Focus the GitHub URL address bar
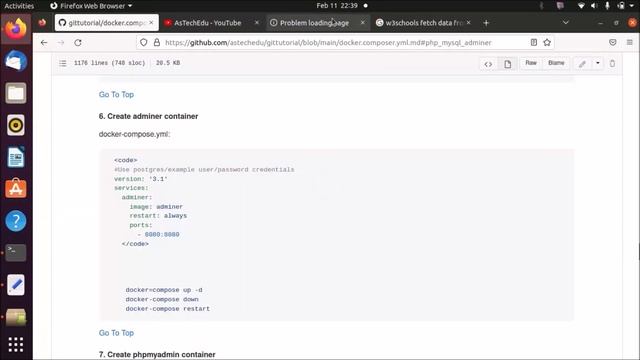 click(x=328, y=42)
